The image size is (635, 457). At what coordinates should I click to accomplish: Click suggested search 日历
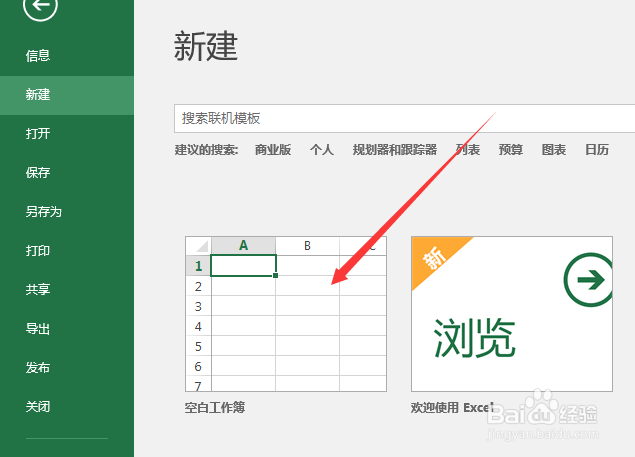point(597,150)
